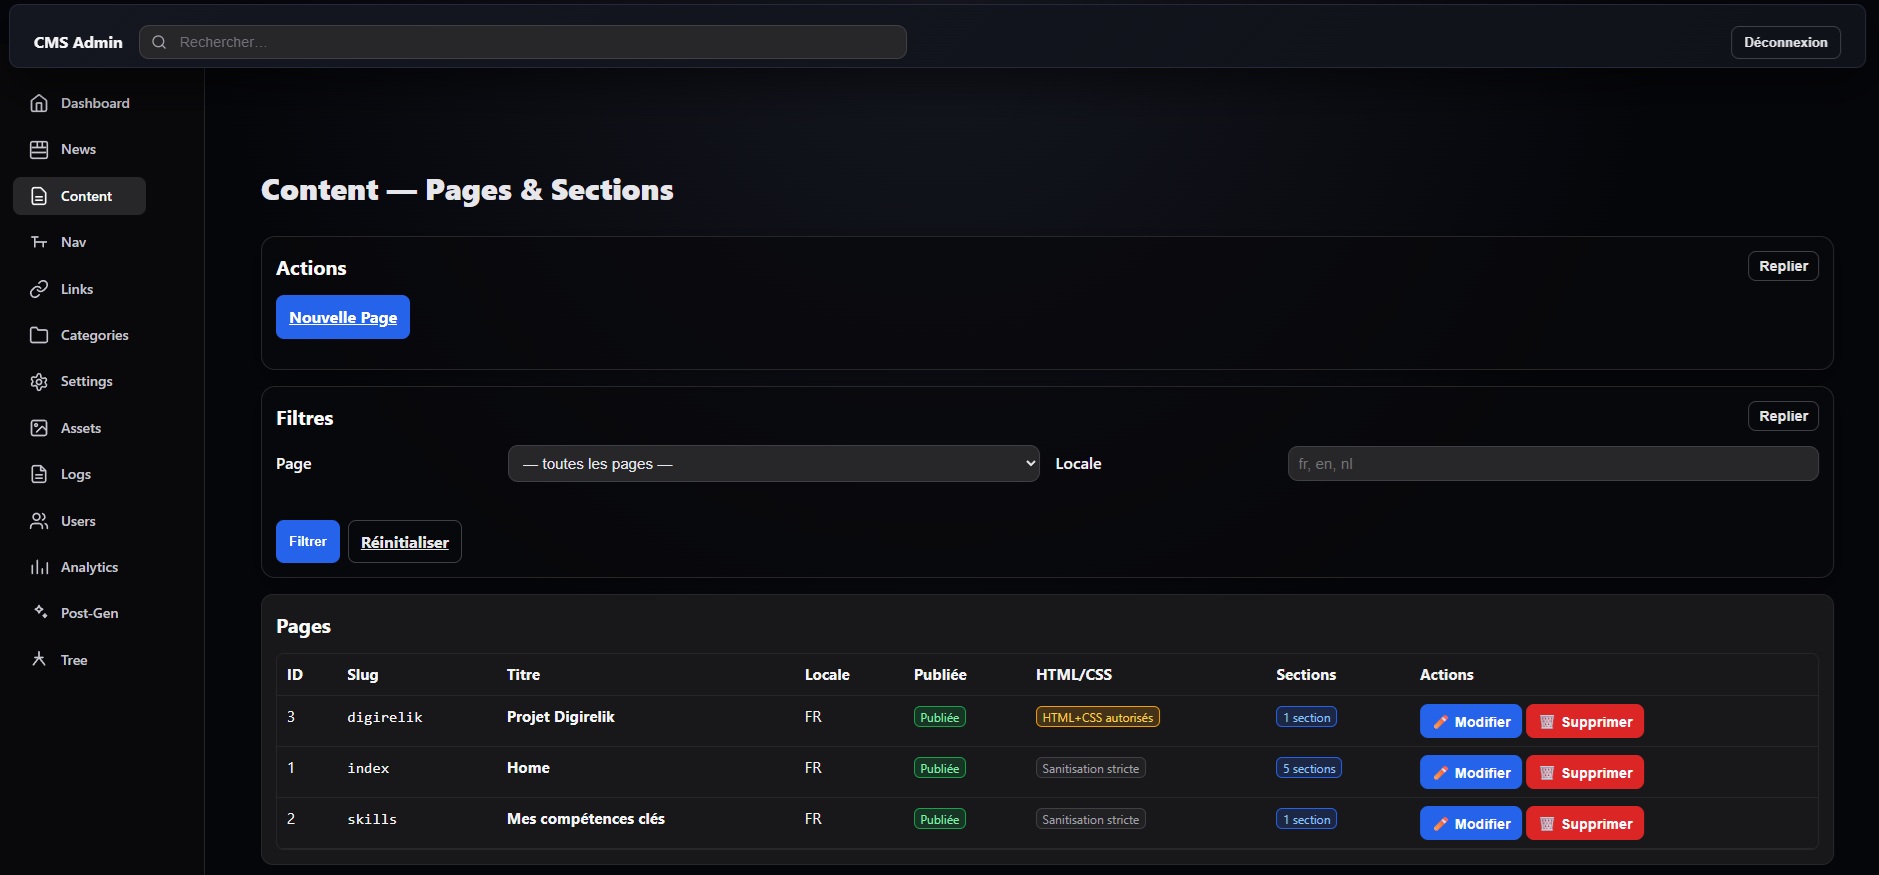Collapse the Actions panel with Replier

click(1782, 266)
